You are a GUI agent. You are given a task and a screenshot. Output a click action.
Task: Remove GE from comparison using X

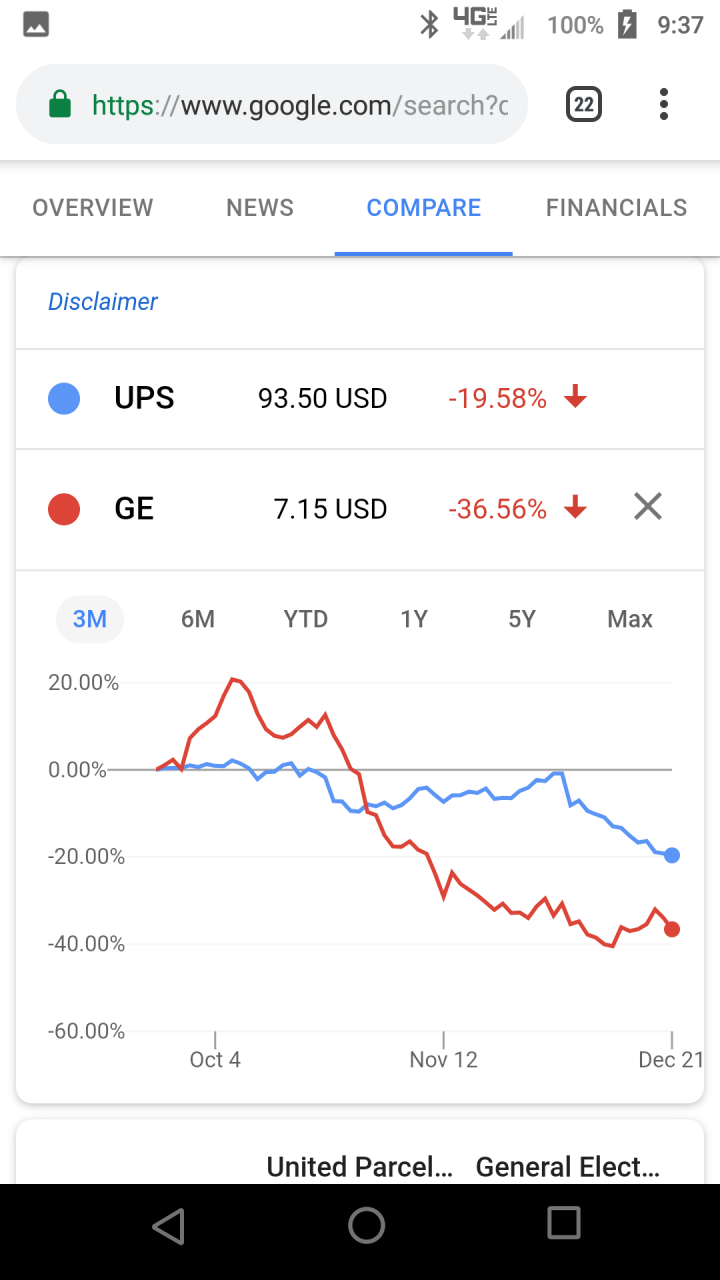tap(648, 508)
